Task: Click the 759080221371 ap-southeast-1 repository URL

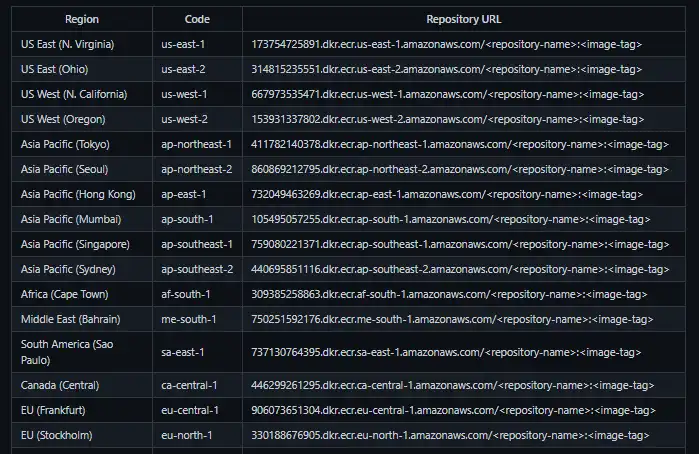Action: click(460, 244)
